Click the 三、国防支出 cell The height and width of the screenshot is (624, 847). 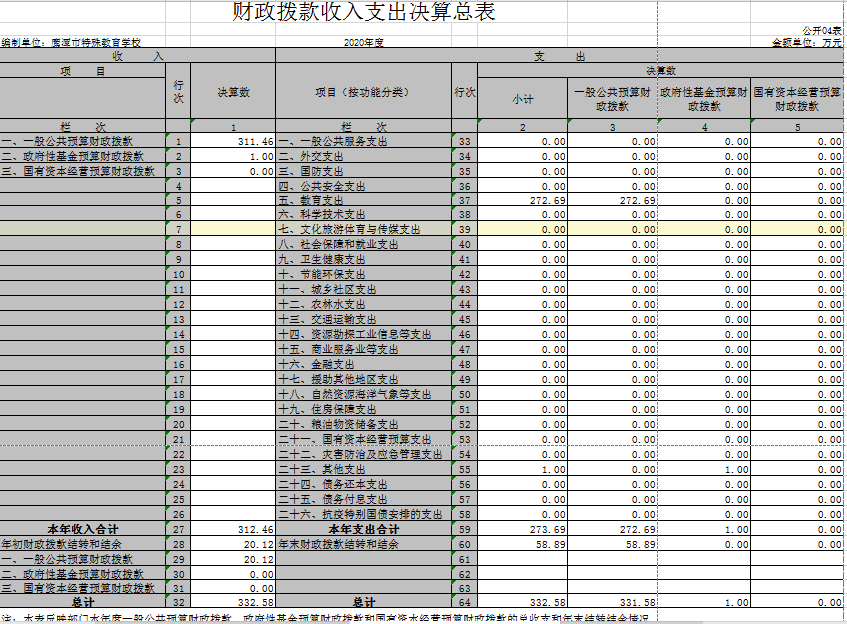click(364, 171)
